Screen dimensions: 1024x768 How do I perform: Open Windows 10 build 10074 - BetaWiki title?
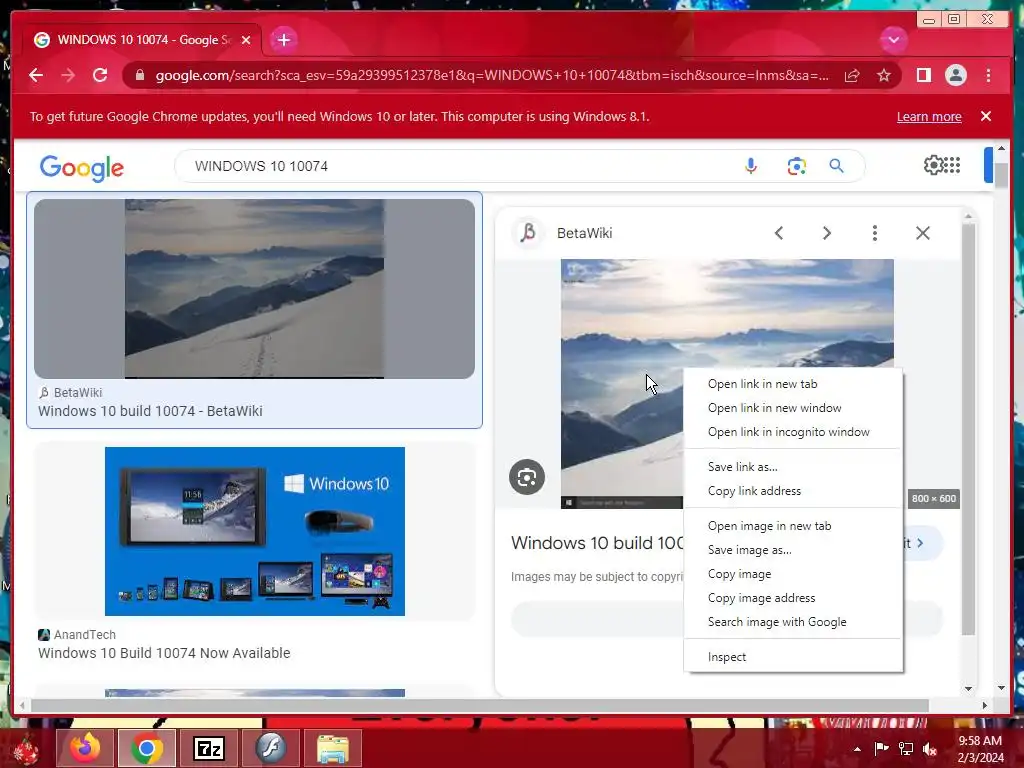coord(150,411)
